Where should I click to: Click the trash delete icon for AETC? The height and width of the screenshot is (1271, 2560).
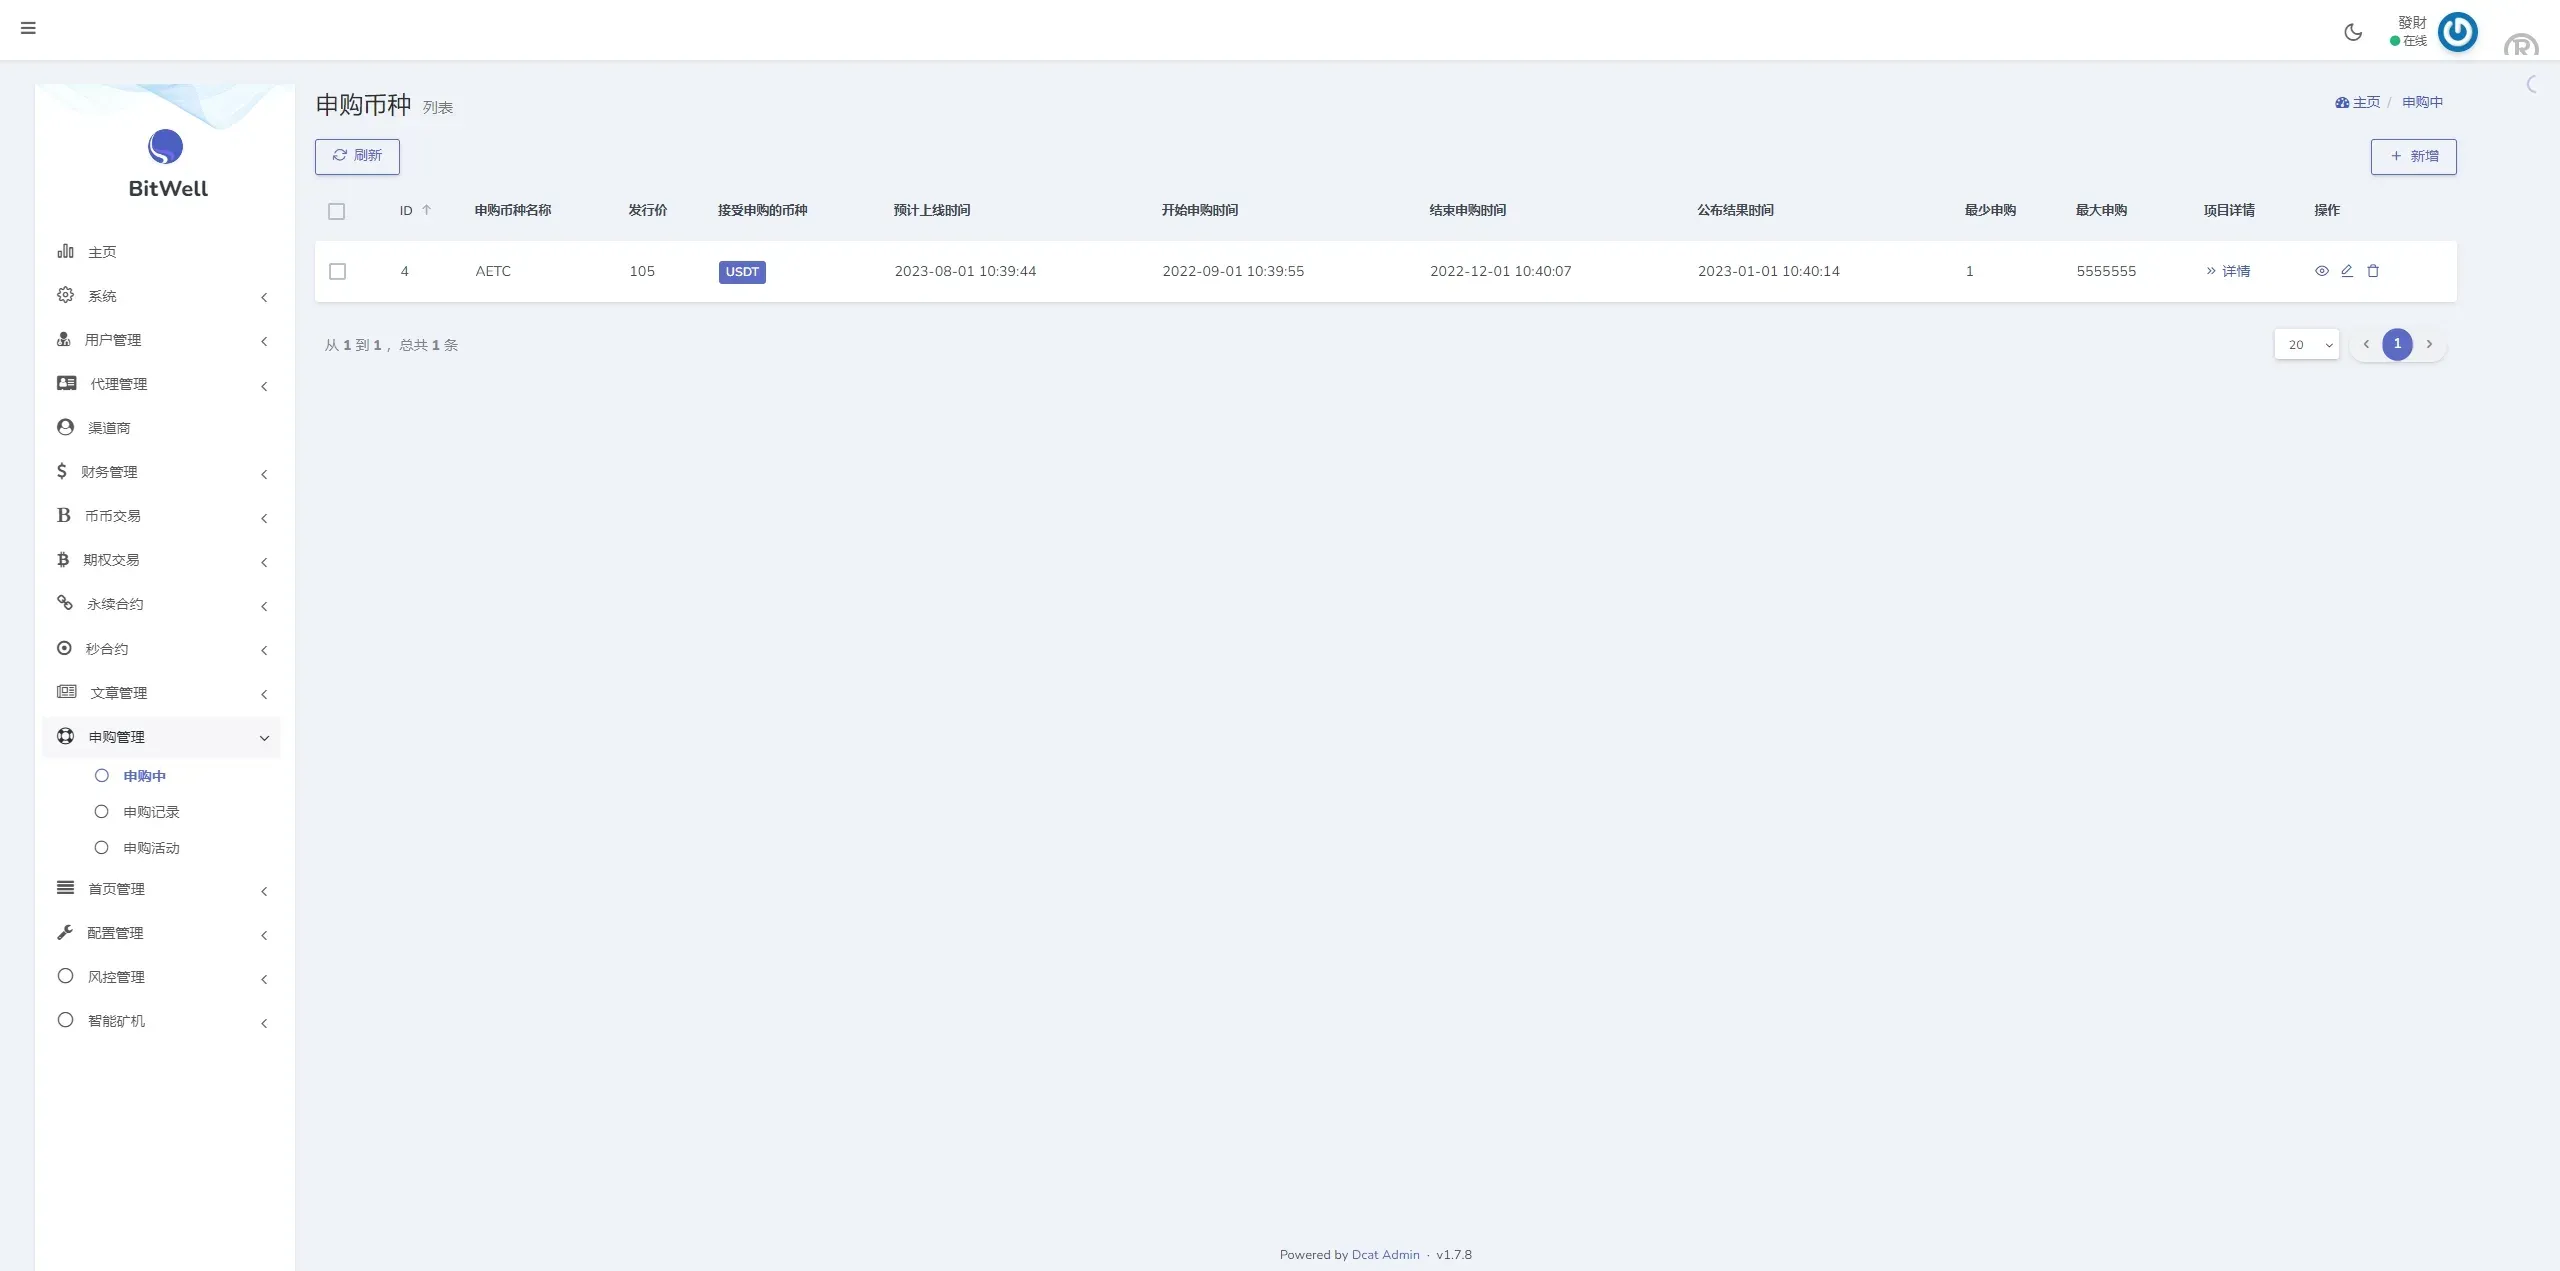2373,271
